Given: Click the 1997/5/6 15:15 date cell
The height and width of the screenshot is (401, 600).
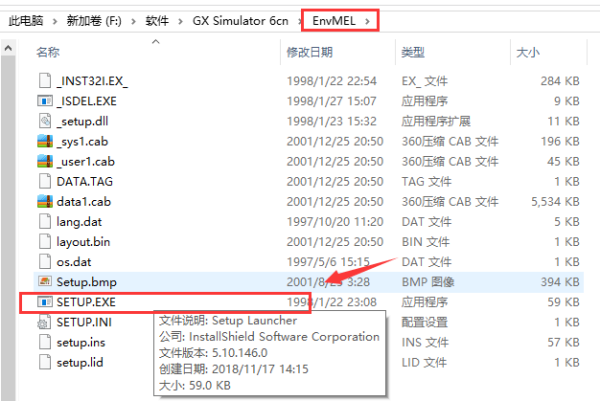Looking at the screenshot, I should pyautogui.click(x=328, y=262).
